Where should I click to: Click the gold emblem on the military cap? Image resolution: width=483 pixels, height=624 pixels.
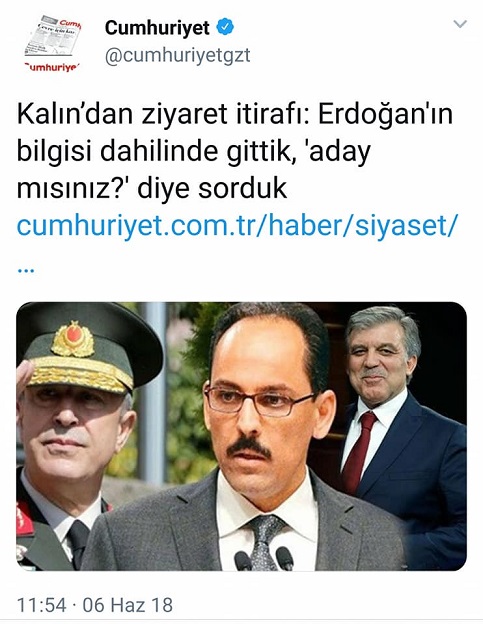tap(73, 339)
